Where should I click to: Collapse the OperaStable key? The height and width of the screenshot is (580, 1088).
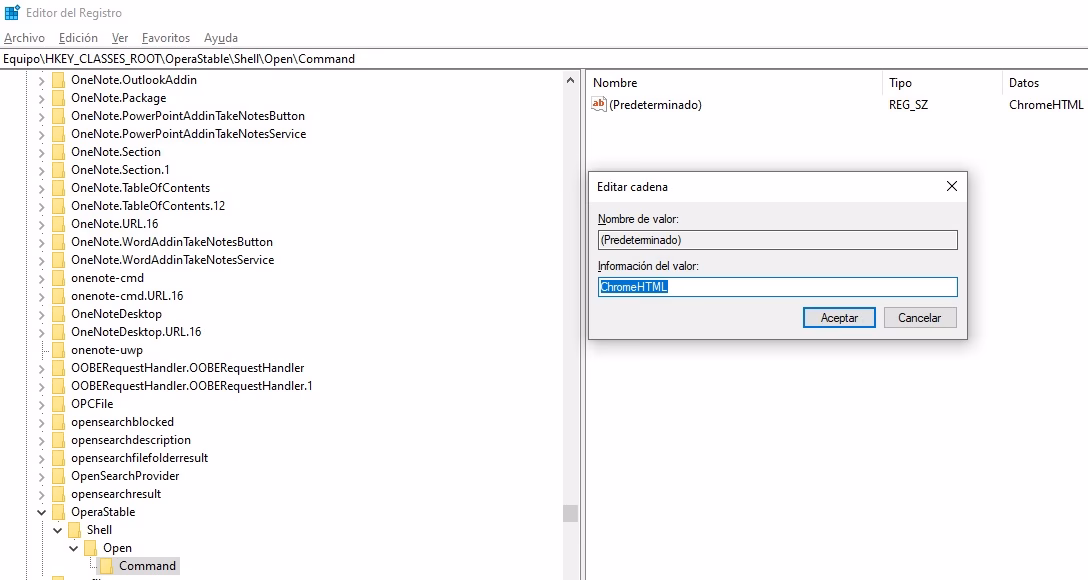(41, 513)
